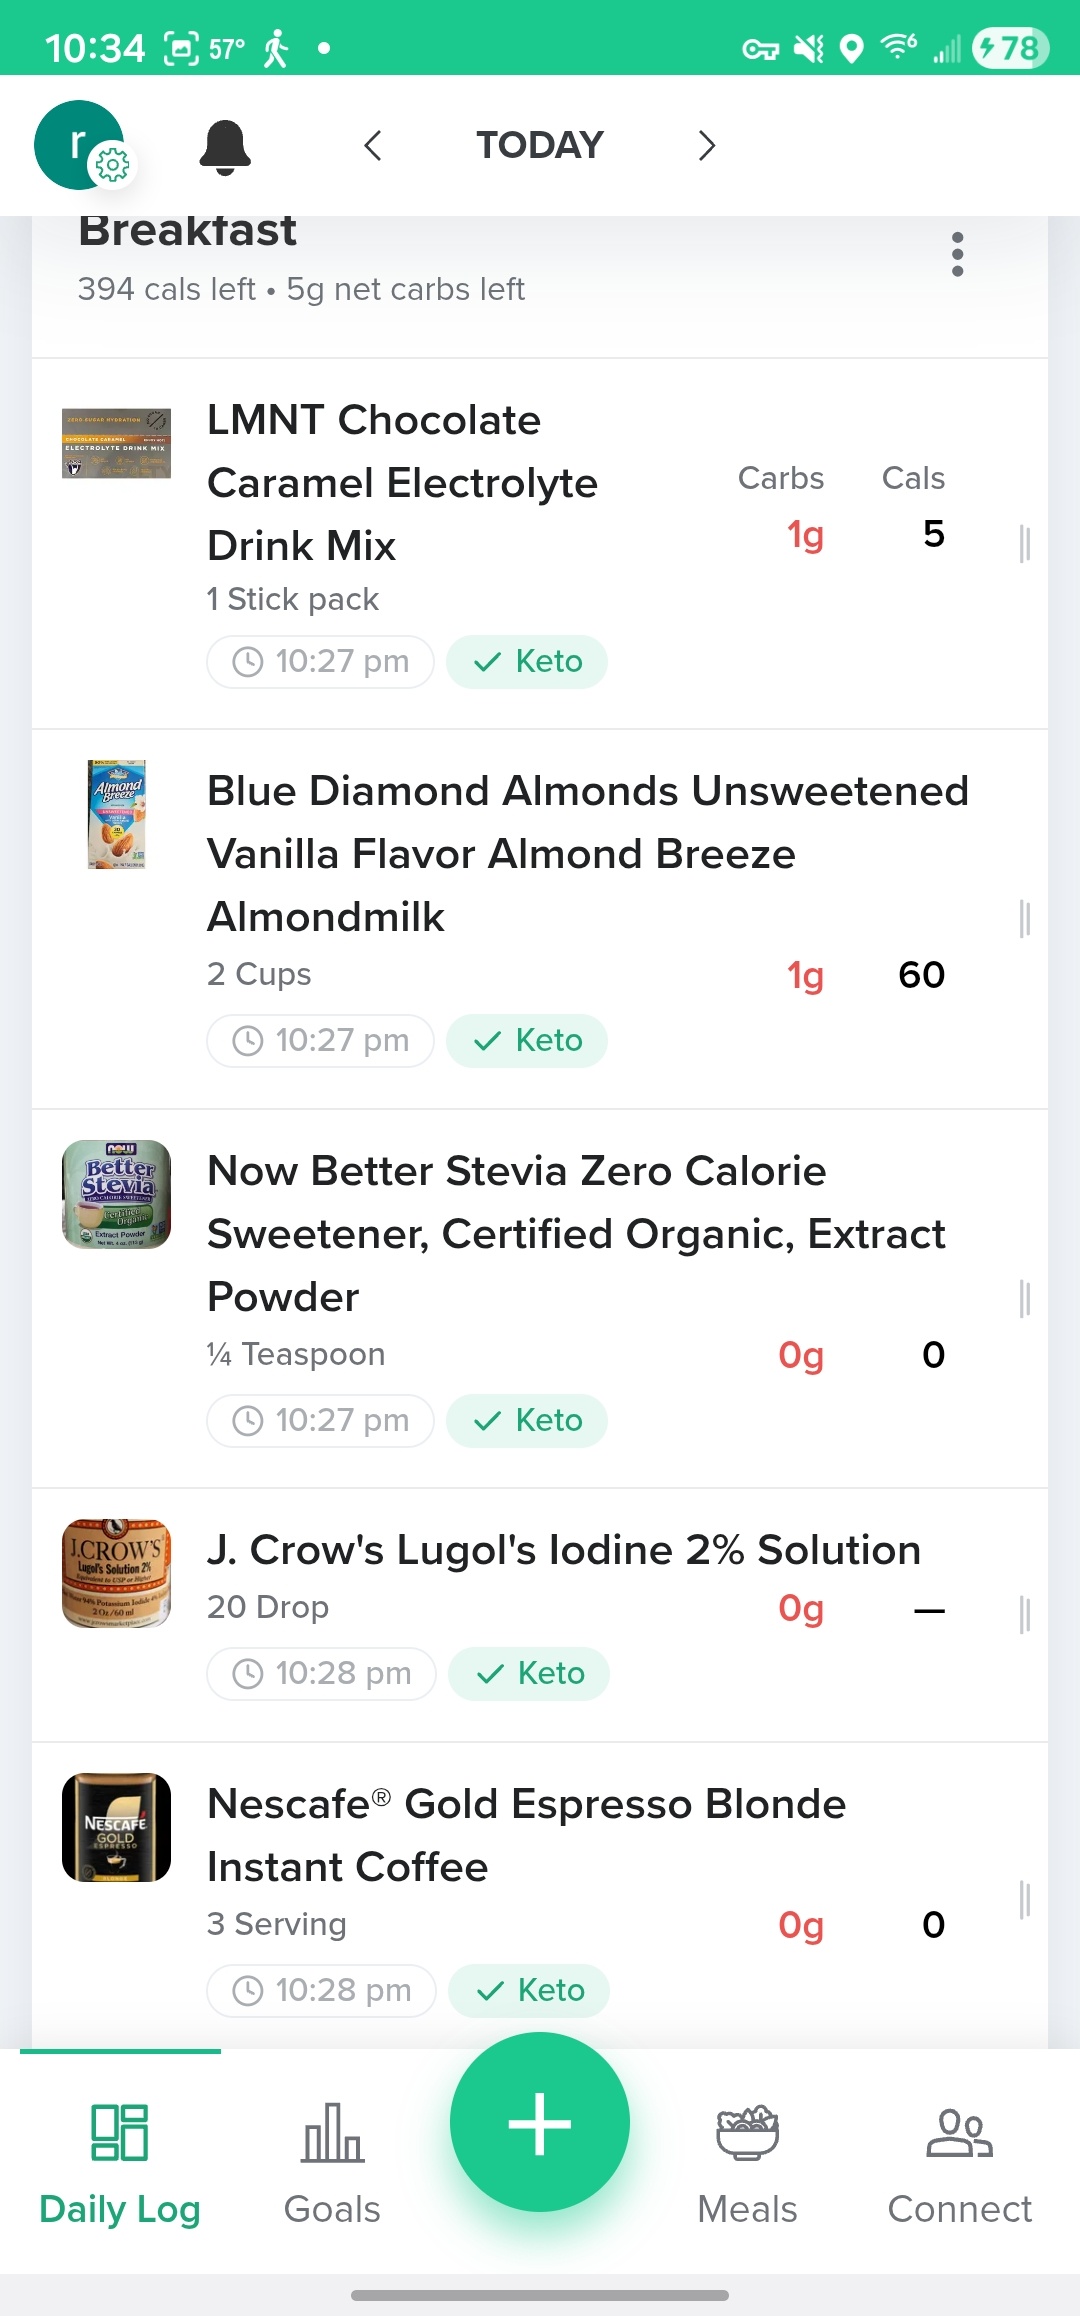The width and height of the screenshot is (1080, 2316).
Task: Tap drag handle for Lugol's Iodine entry
Action: click(x=1024, y=1614)
